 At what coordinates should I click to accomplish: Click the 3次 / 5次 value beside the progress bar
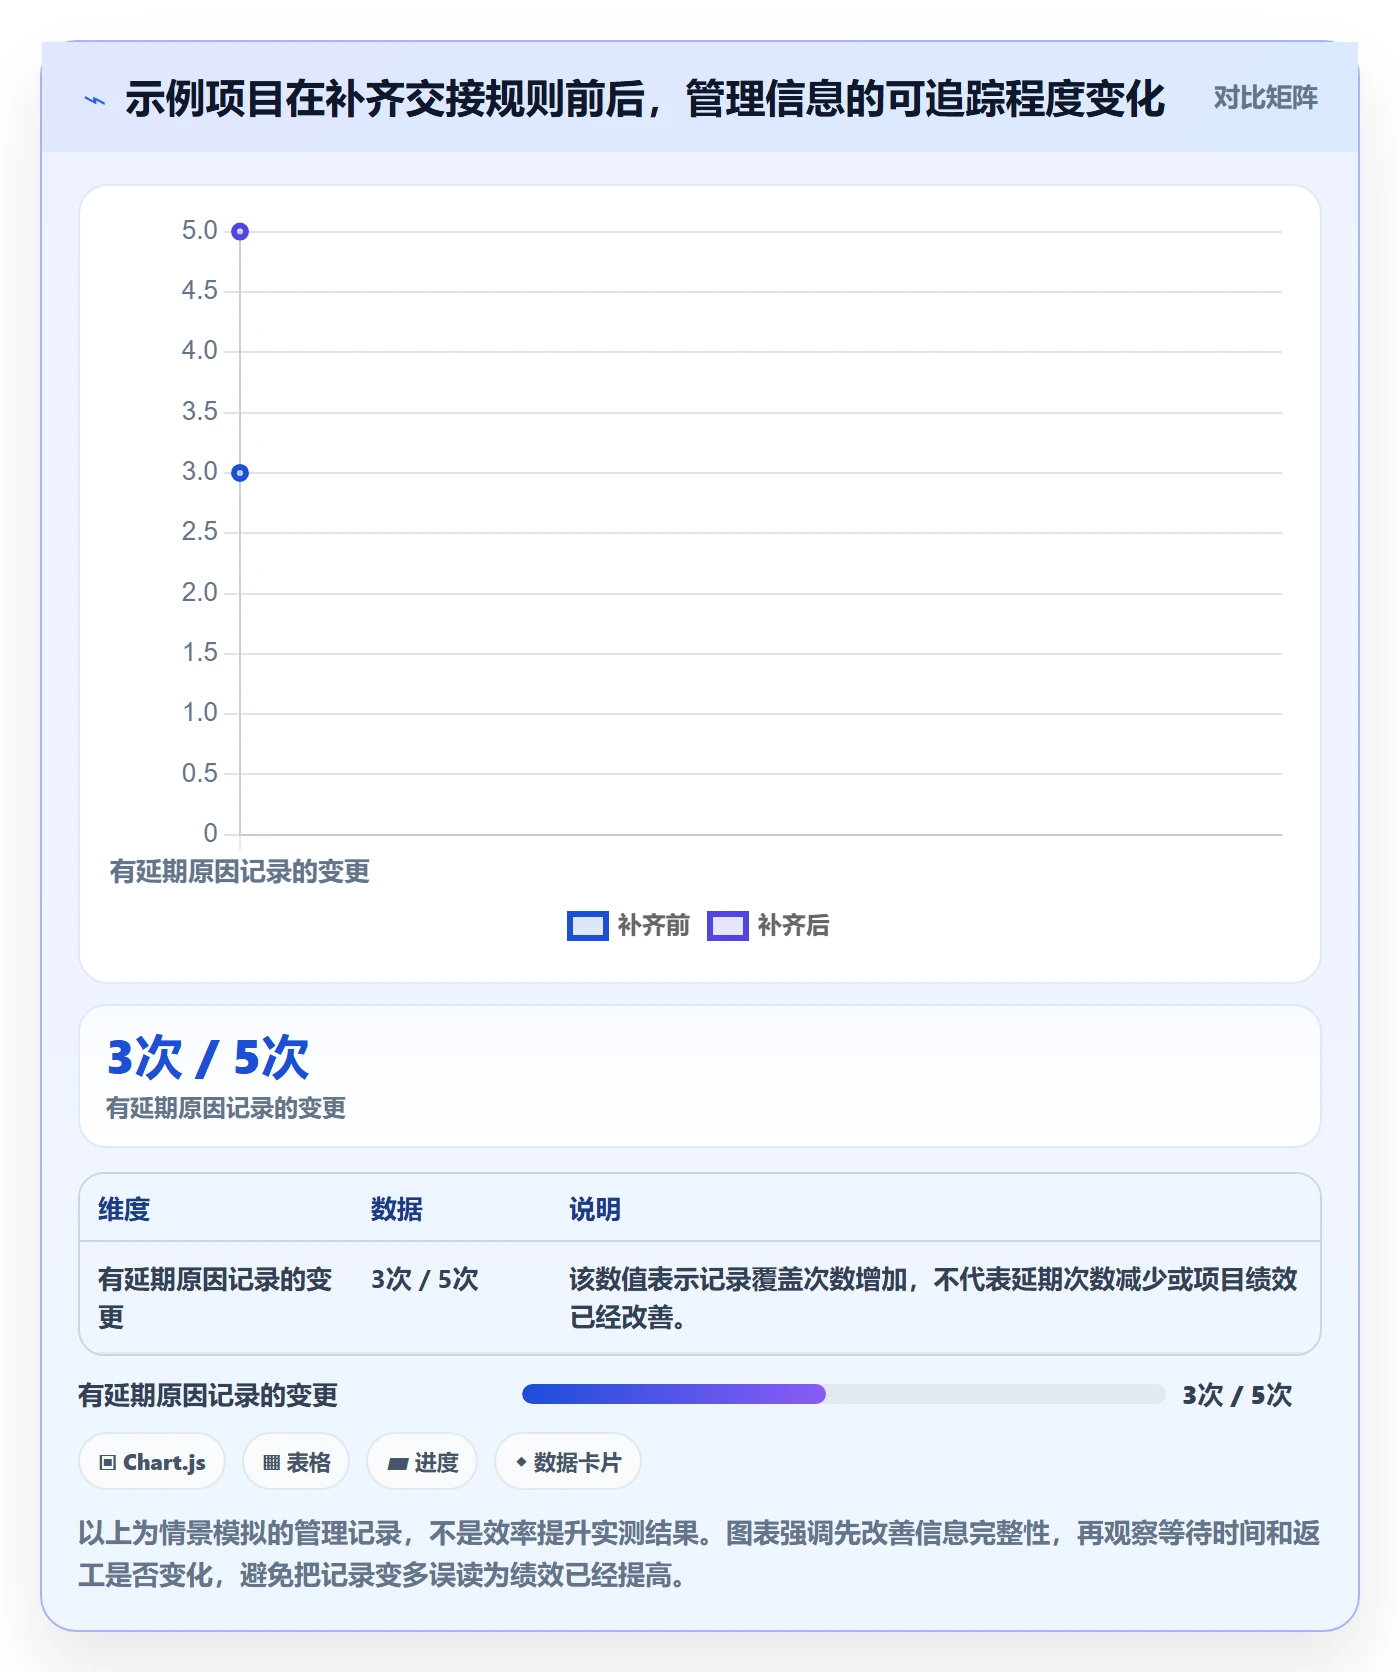click(1237, 1395)
